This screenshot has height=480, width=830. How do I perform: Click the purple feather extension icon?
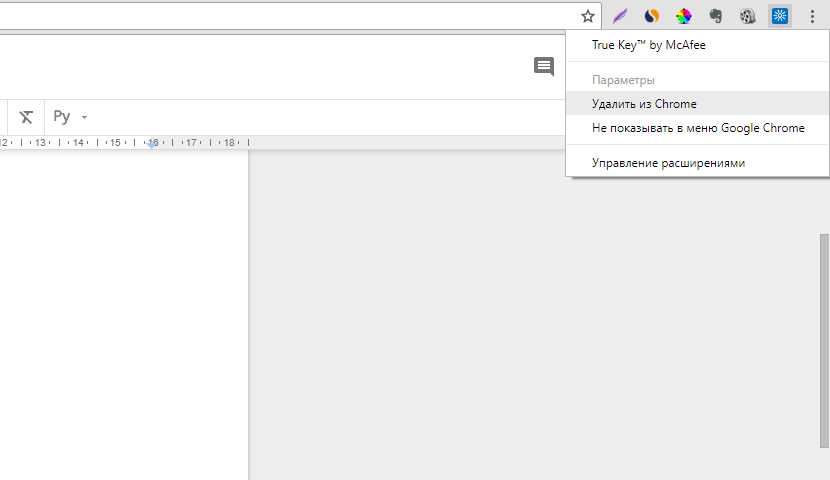[x=620, y=16]
